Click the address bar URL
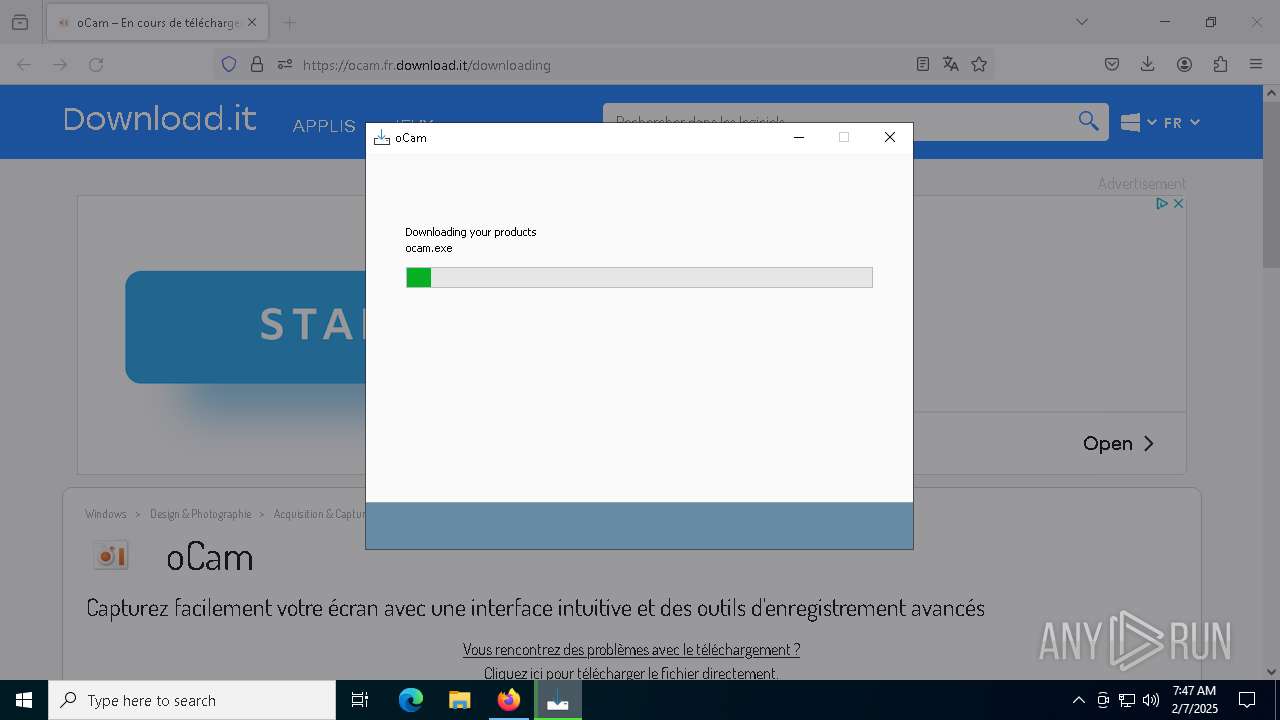The image size is (1280, 720). tap(426, 65)
